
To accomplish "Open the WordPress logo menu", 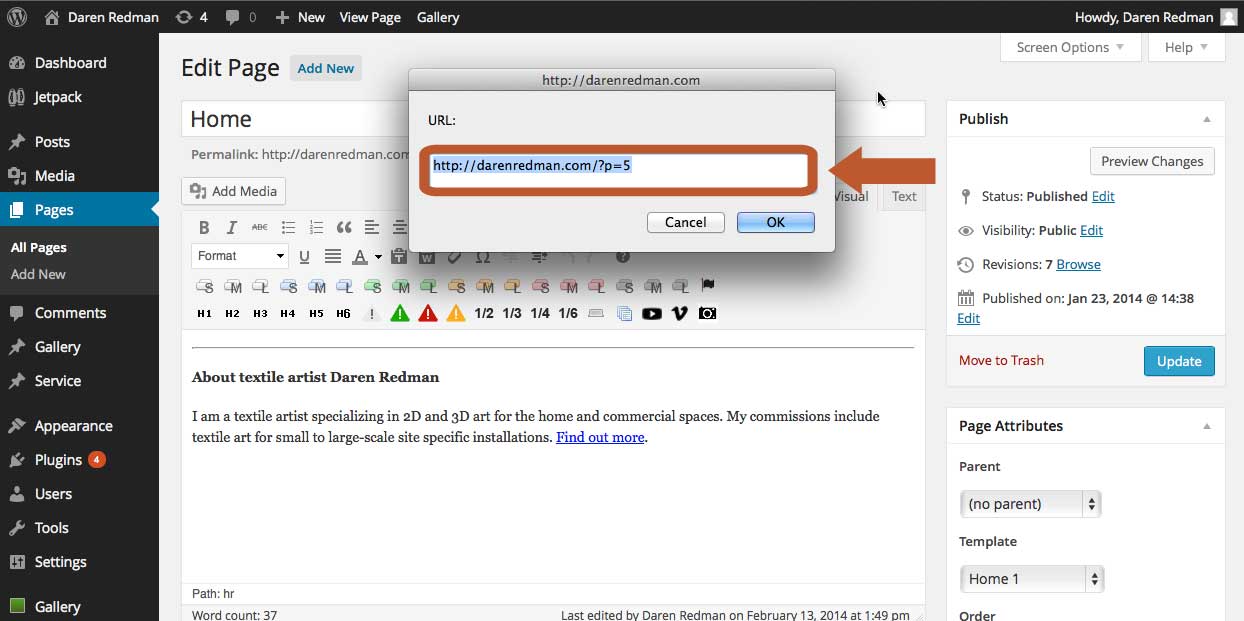I will 19,17.
